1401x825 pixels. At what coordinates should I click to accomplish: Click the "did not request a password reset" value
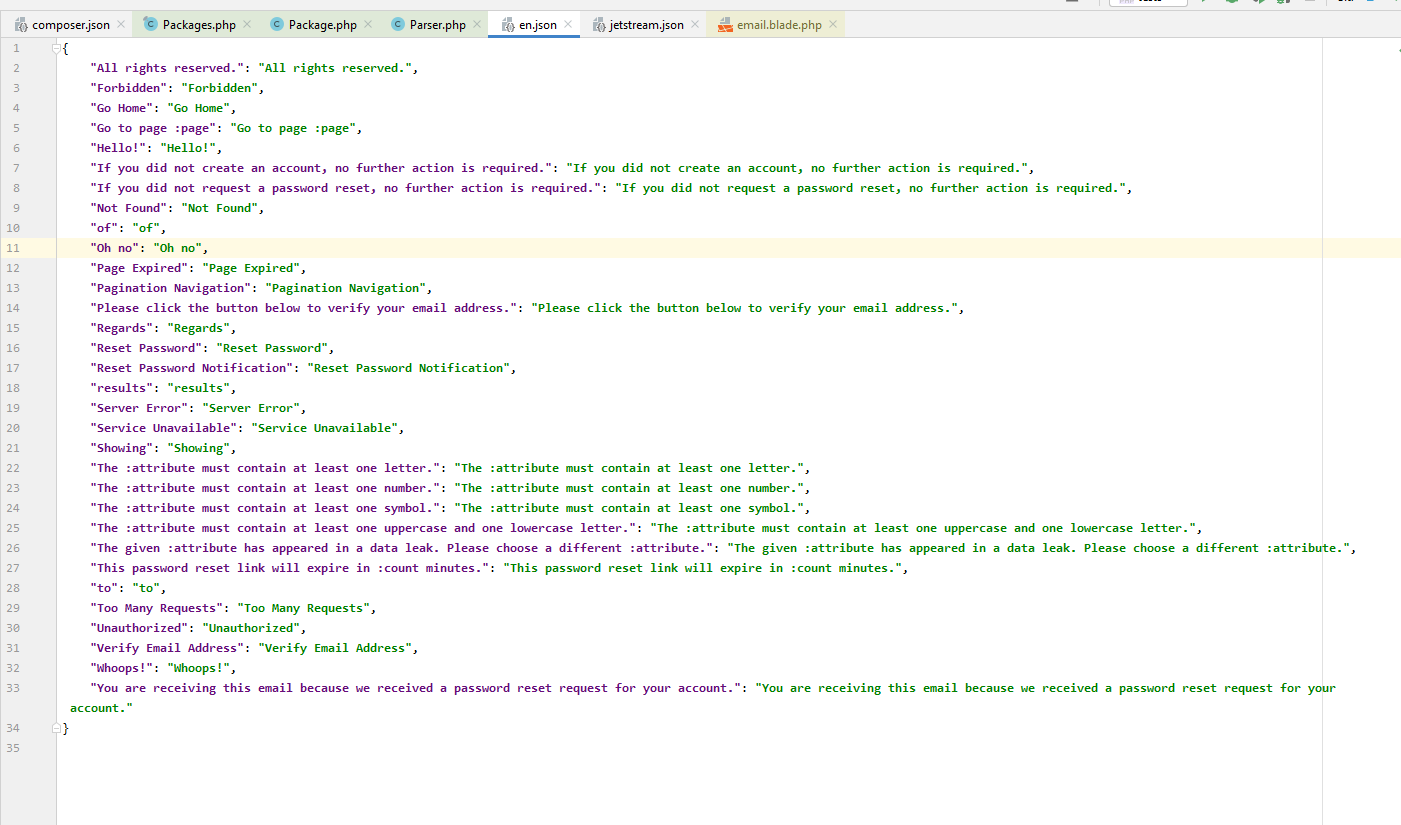pyautogui.click(x=870, y=188)
